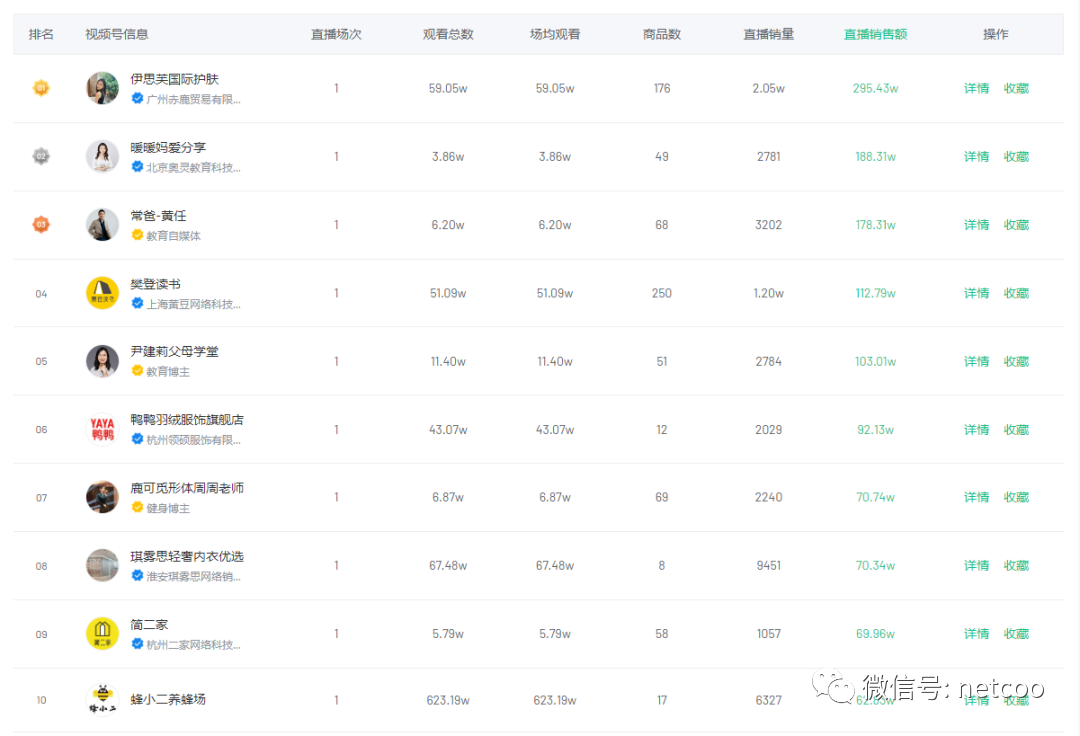1080x736 pixels.
Task: Click the 尹建莉父母学堂 avatar
Action: click(x=102, y=361)
